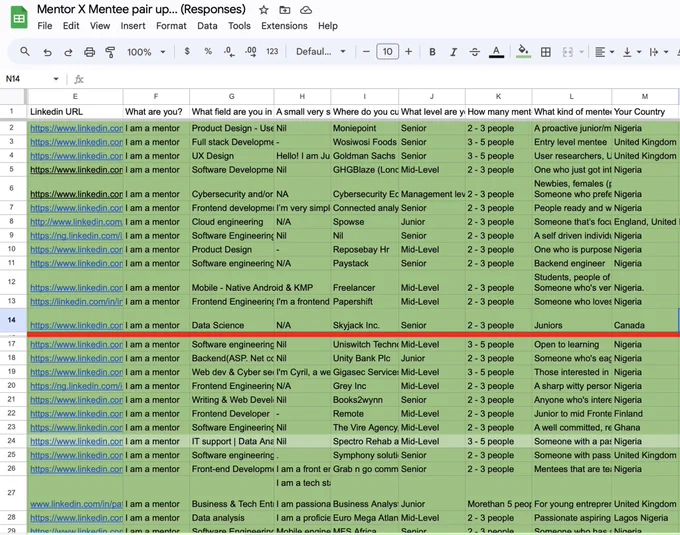Click the document title text
The height and width of the screenshot is (535, 680).
141,9
